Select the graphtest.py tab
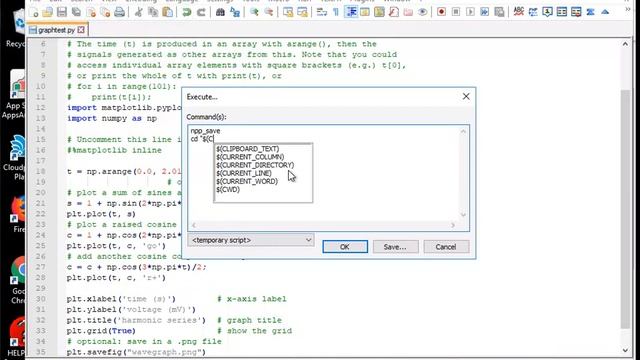The height and width of the screenshot is (360, 640). tap(56, 30)
